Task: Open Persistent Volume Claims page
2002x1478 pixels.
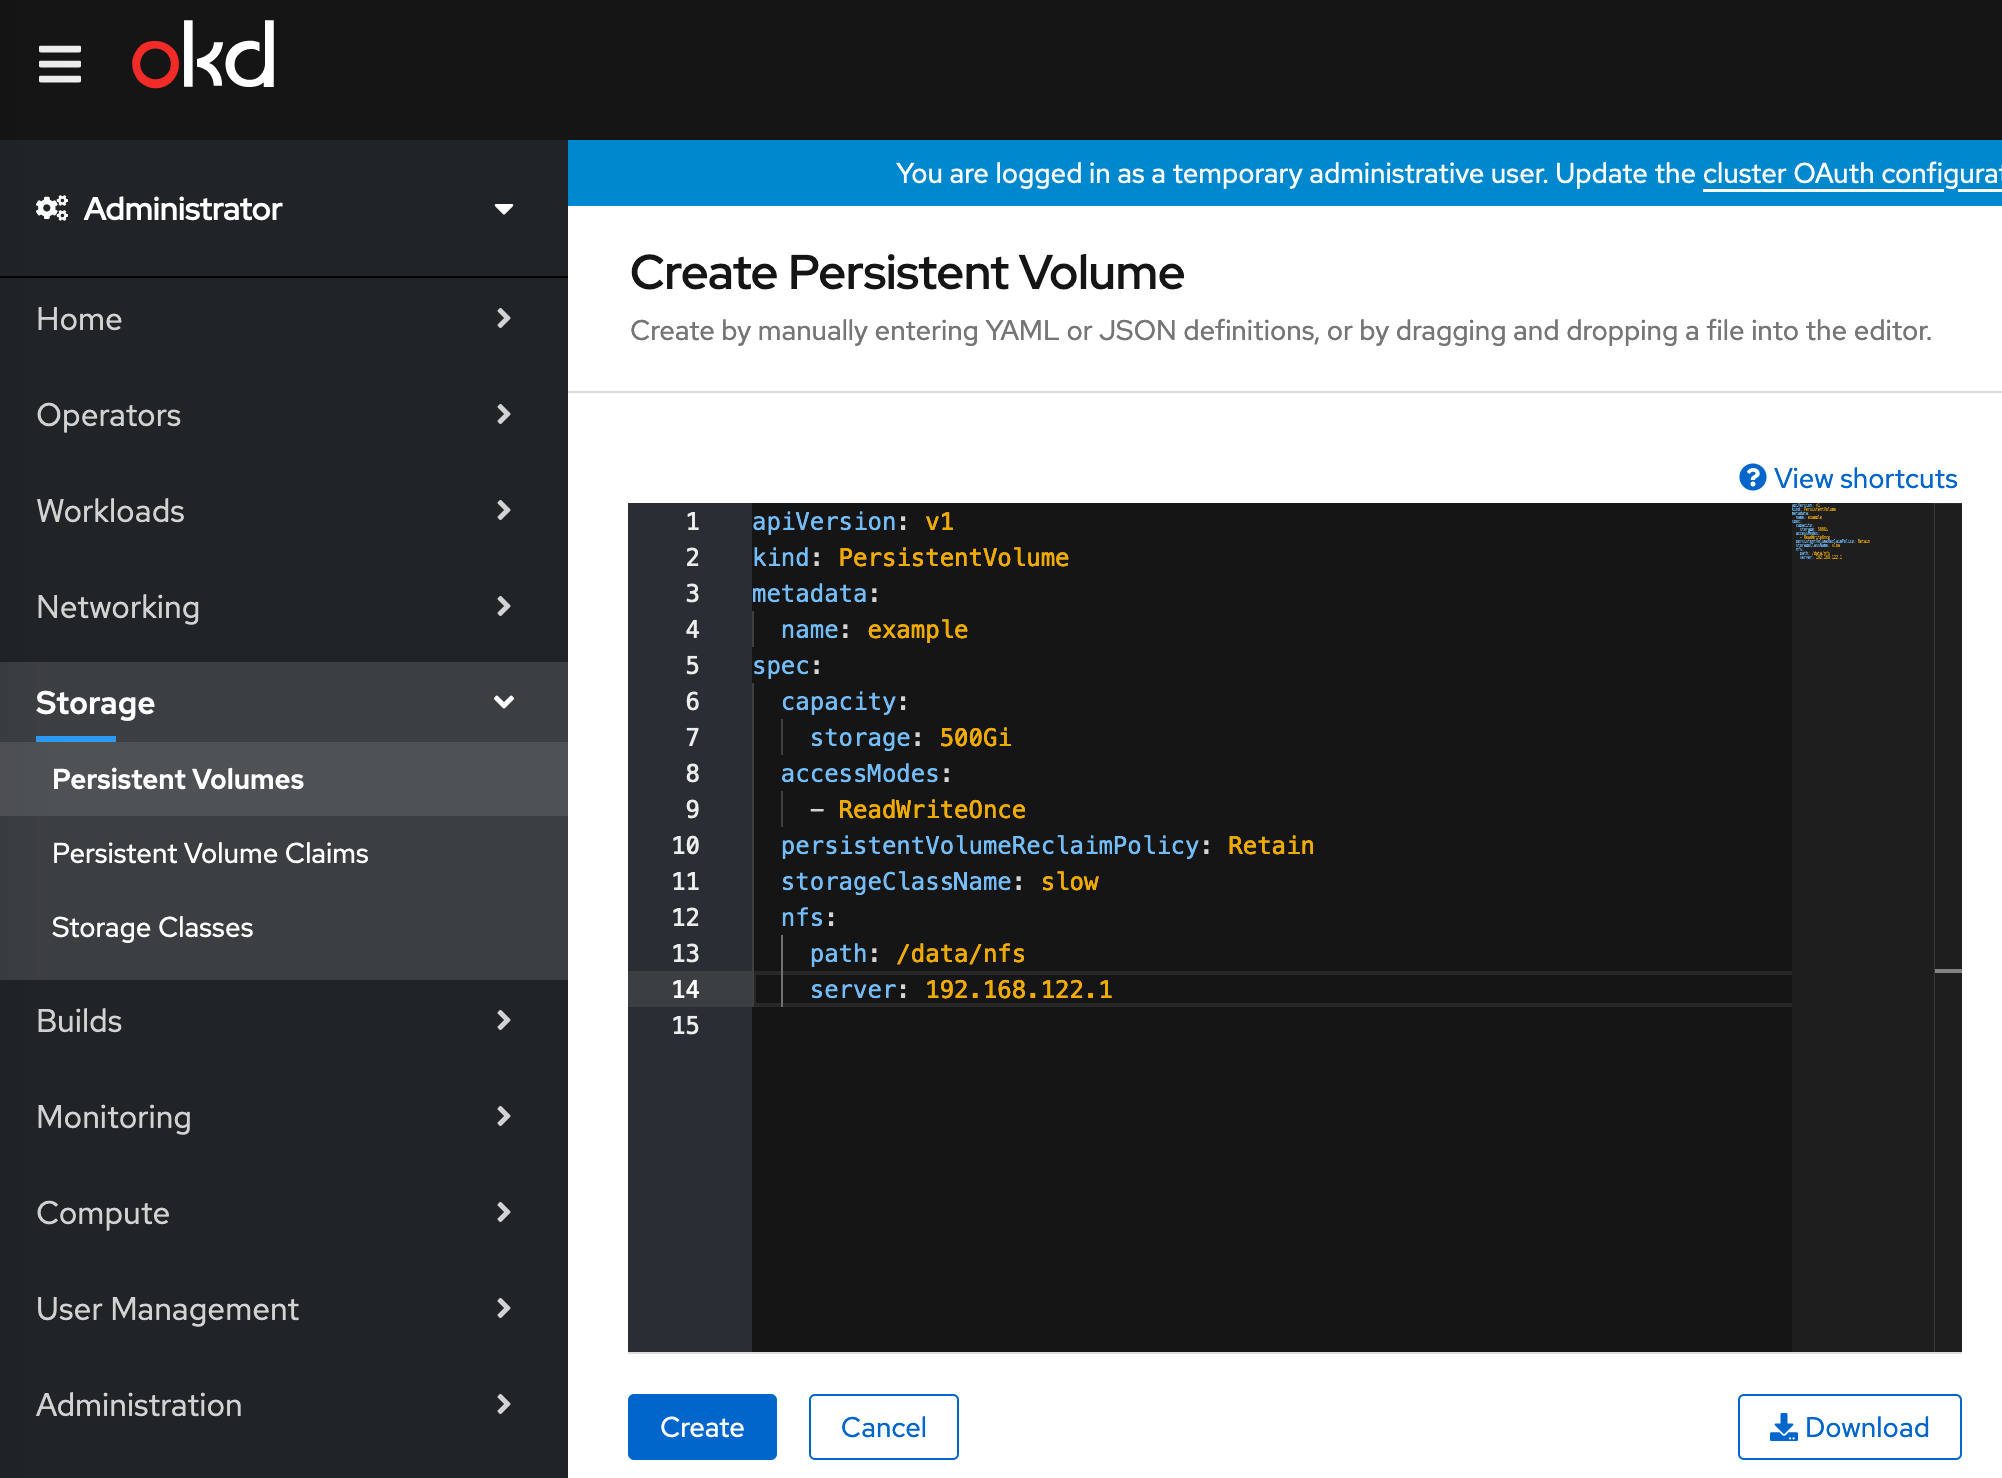Action: tap(210, 853)
